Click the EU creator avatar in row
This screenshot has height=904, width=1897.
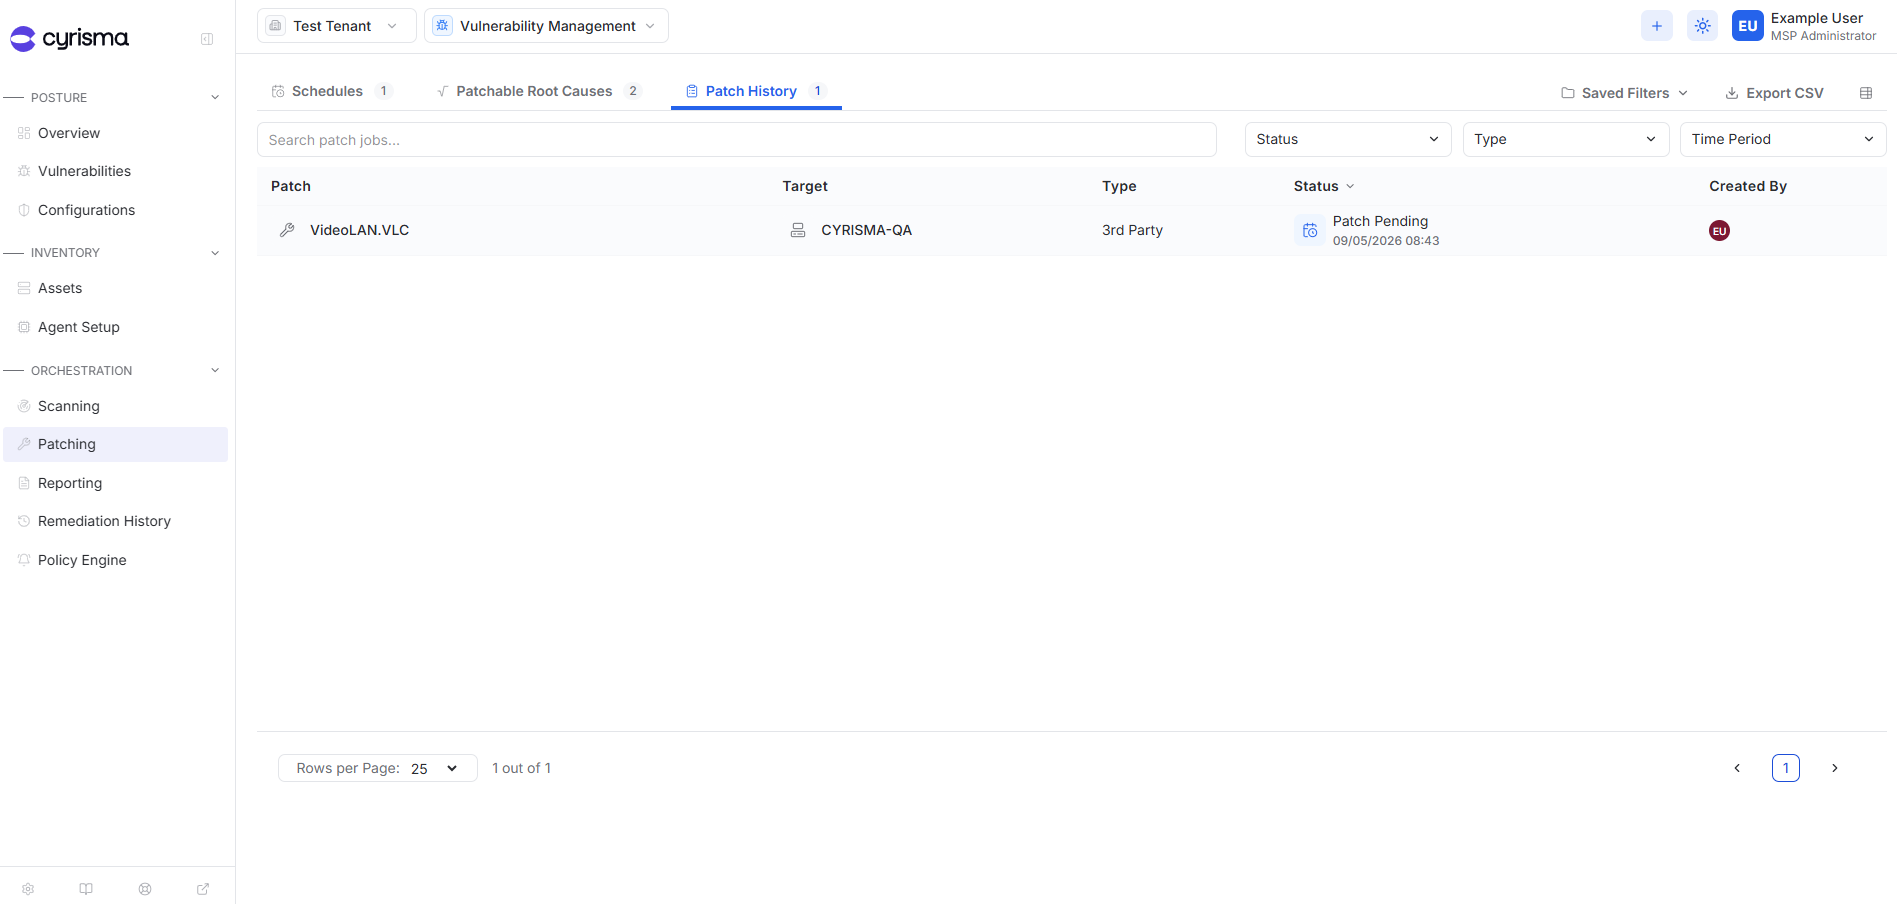[1719, 231]
